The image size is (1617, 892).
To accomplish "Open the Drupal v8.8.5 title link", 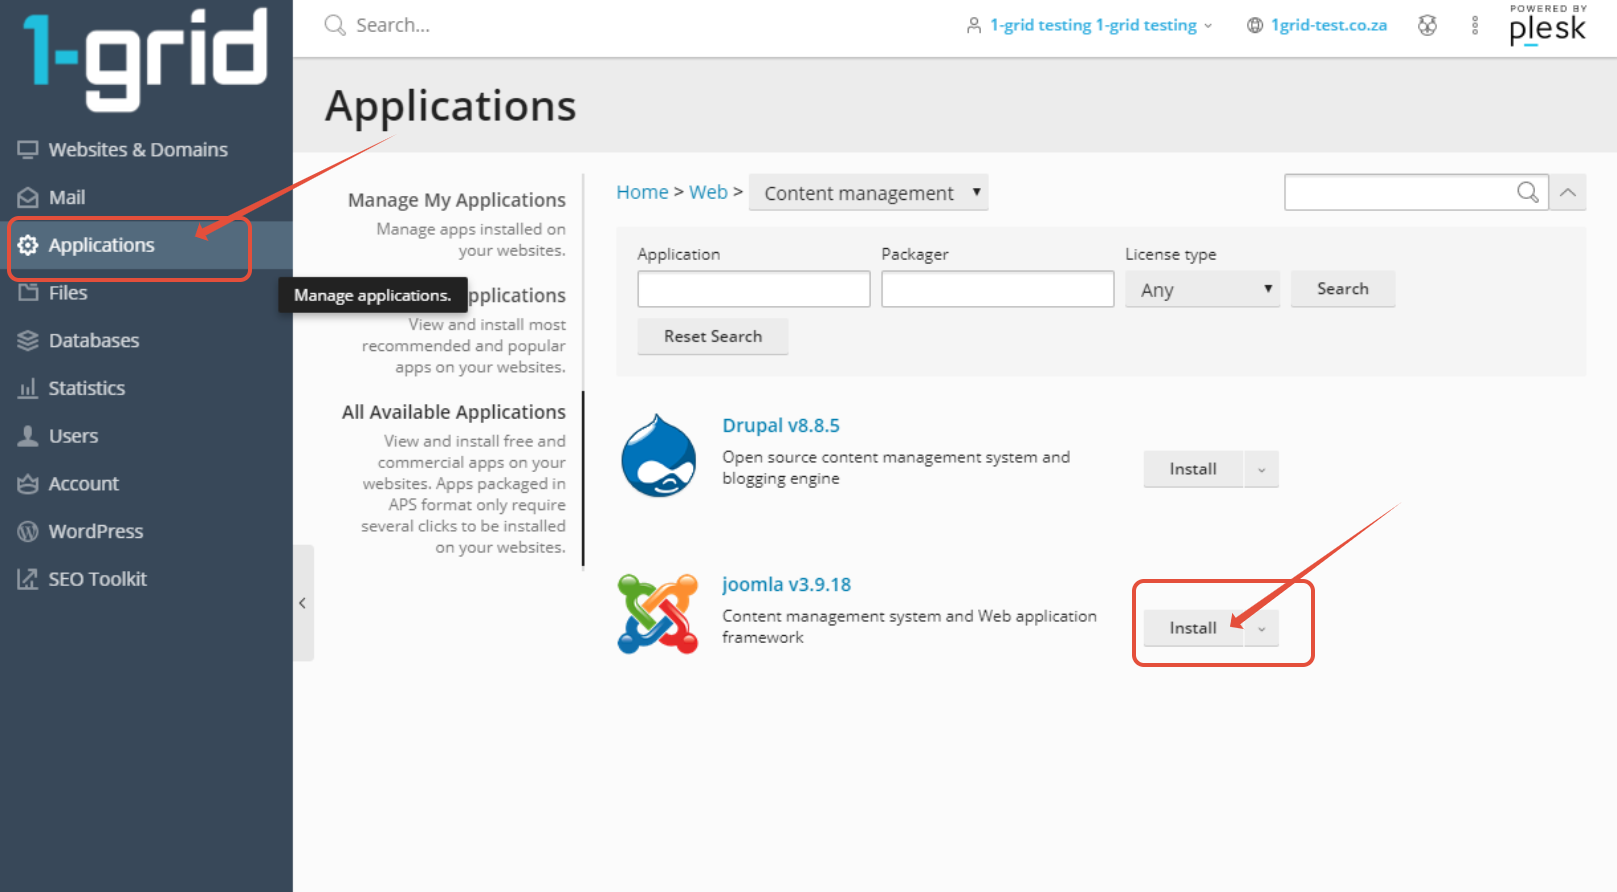I will coord(780,425).
